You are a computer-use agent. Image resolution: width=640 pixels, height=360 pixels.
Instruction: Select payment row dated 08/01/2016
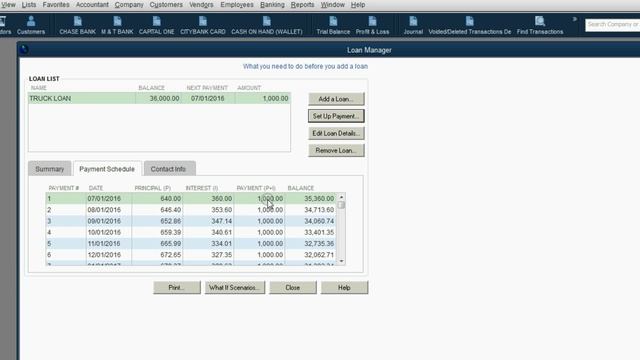191,210
